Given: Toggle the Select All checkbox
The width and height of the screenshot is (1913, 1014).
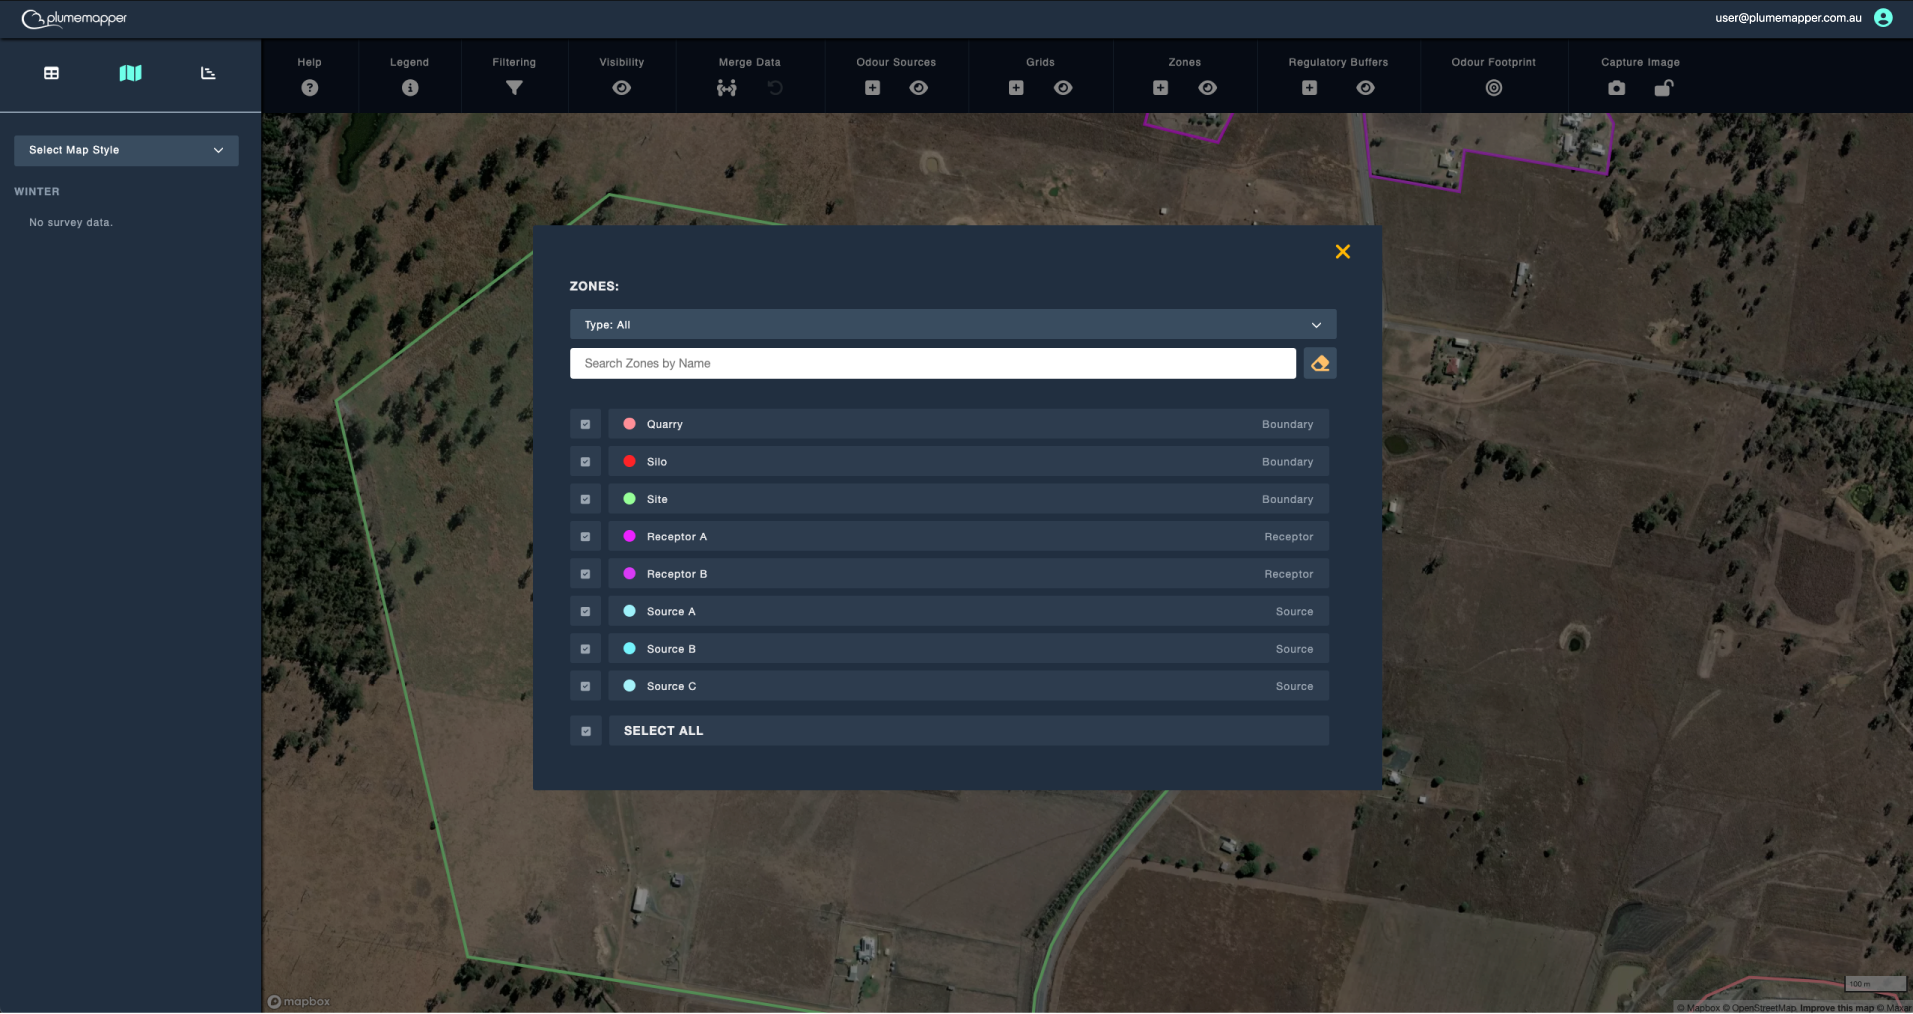Looking at the screenshot, I should click(x=586, y=731).
